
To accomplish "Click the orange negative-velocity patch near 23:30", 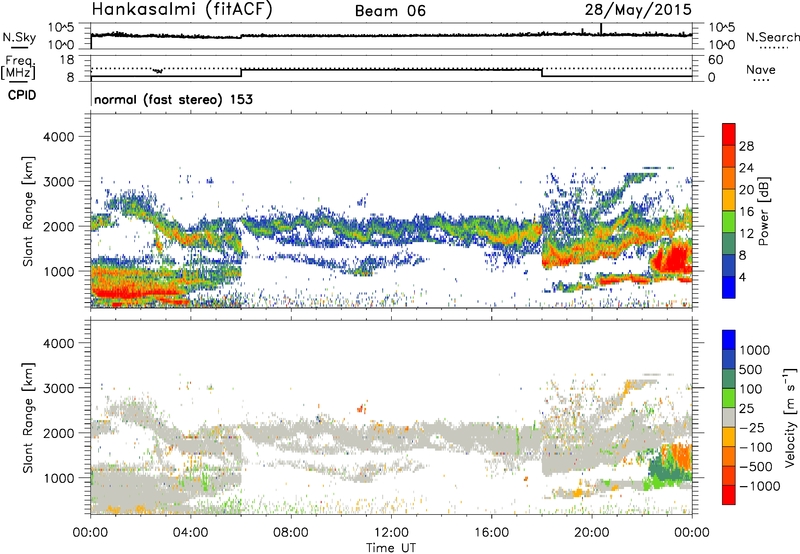I will click(x=680, y=457).
